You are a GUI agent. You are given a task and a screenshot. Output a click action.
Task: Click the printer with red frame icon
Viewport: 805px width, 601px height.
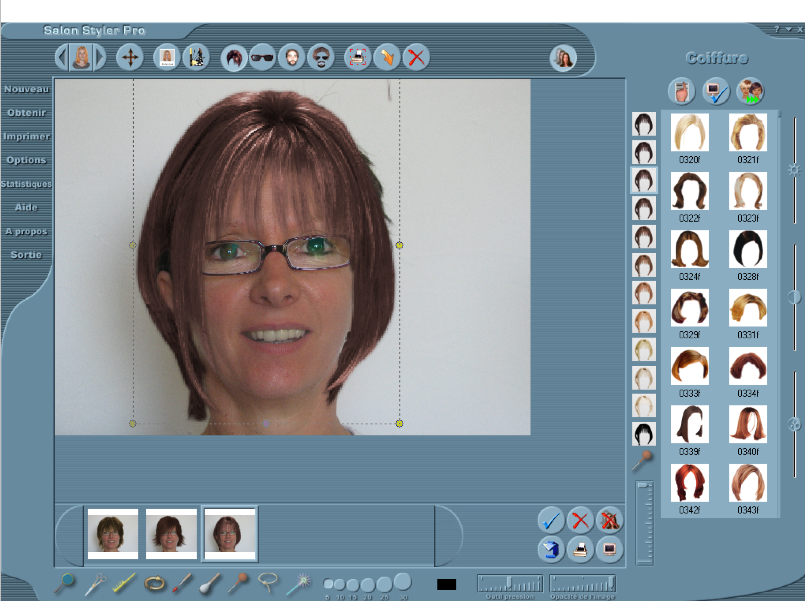click(358, 57)
